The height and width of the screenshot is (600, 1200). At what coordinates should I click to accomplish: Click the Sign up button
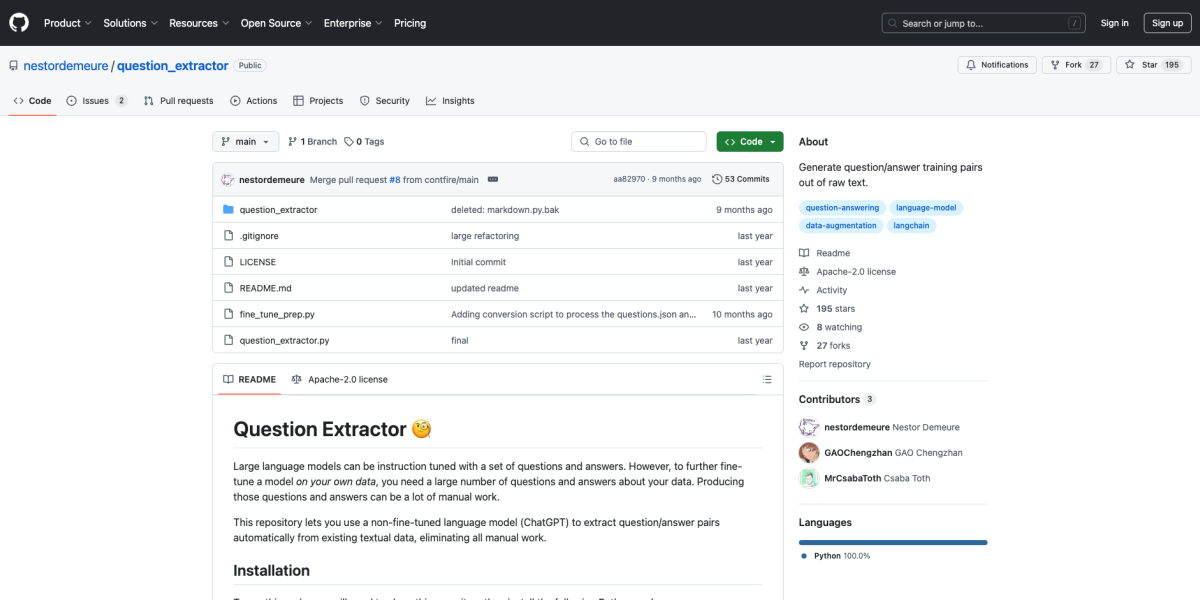pos(1167,23)
